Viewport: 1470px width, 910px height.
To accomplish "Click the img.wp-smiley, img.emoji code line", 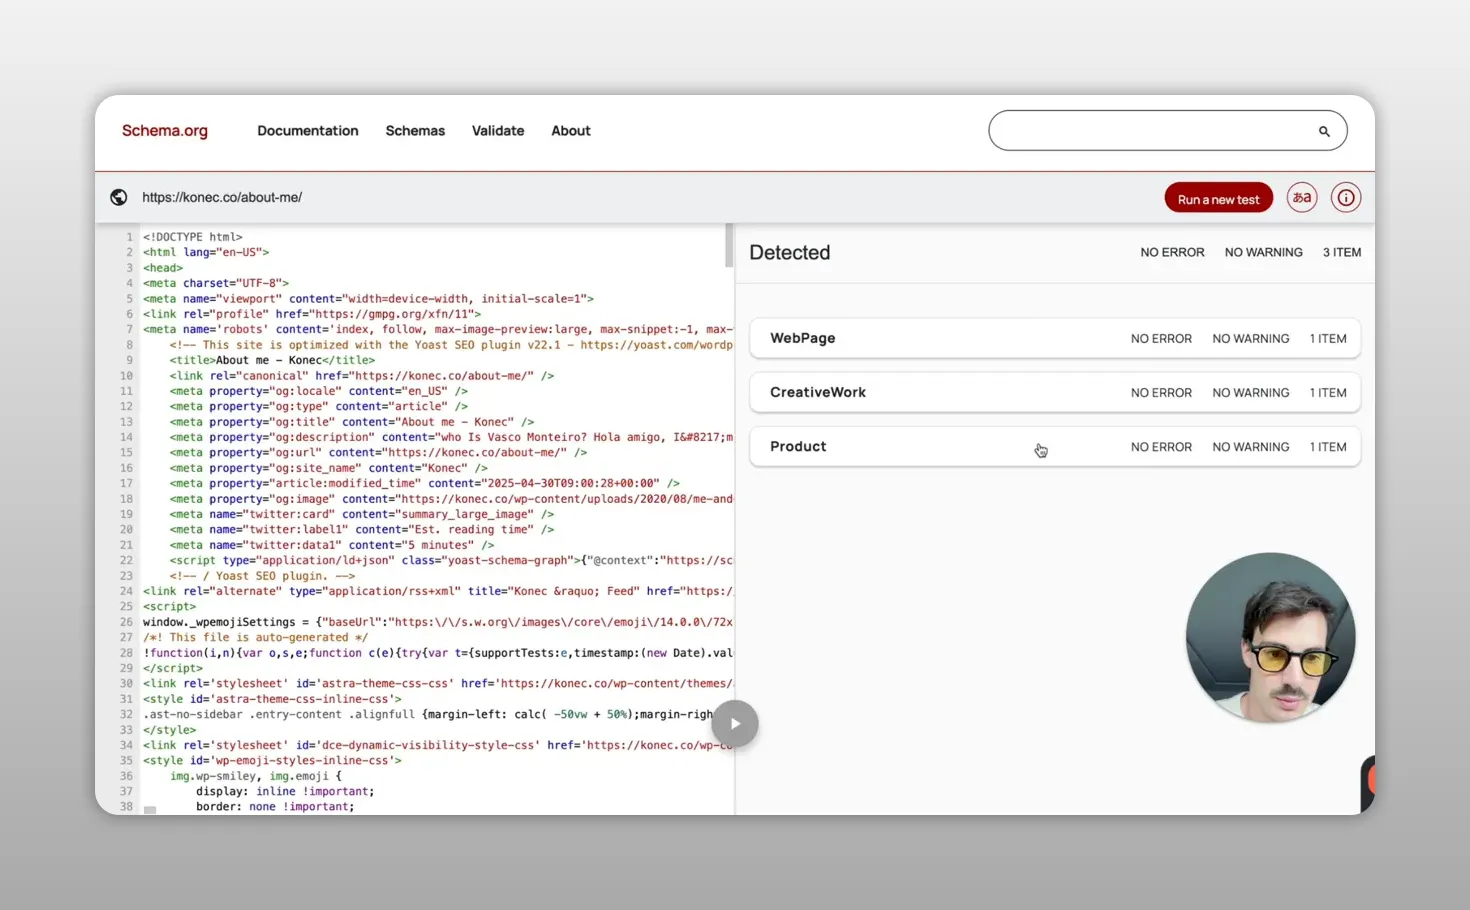I will (256, 776).
